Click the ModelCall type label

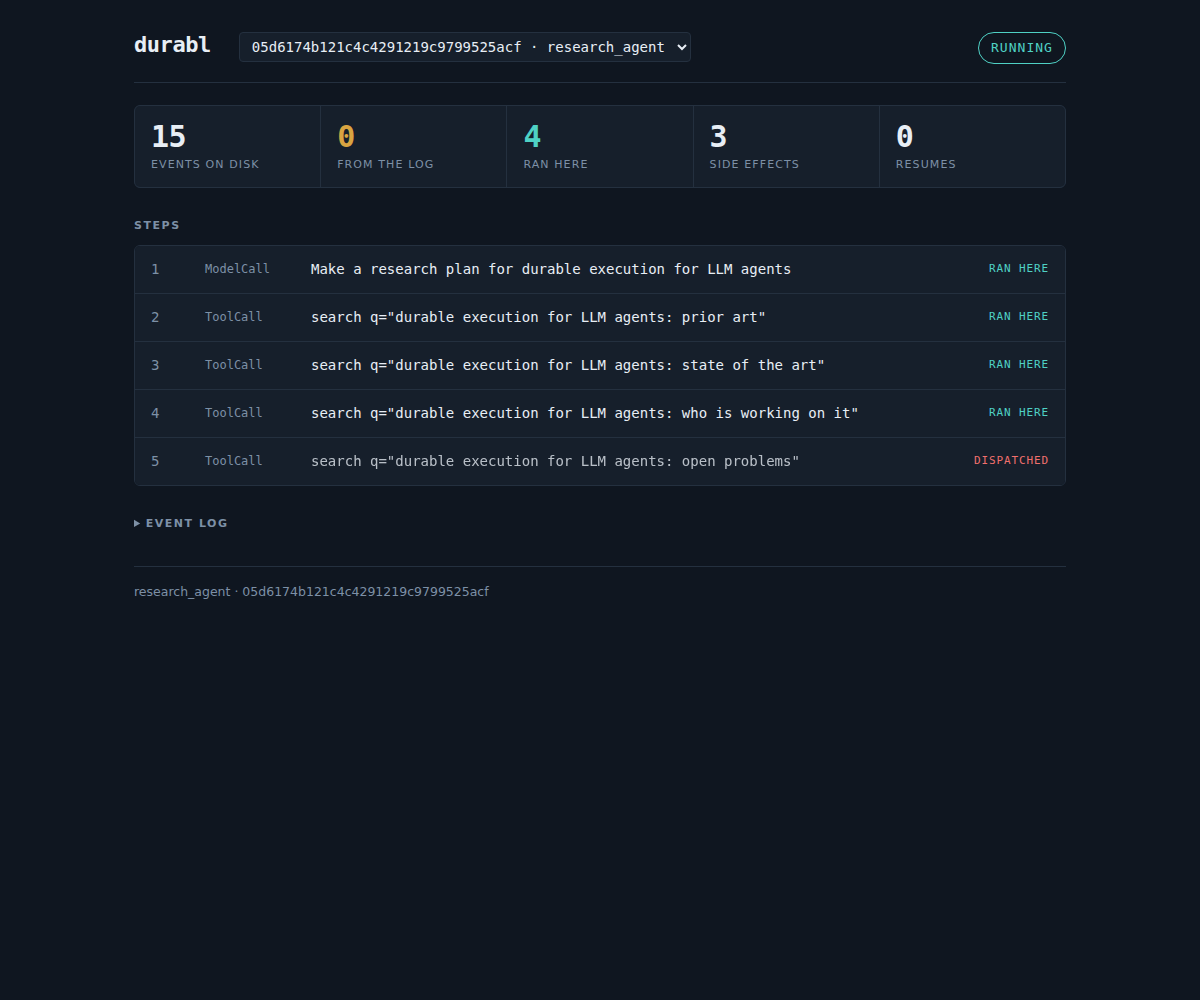[x=237, y=269]
